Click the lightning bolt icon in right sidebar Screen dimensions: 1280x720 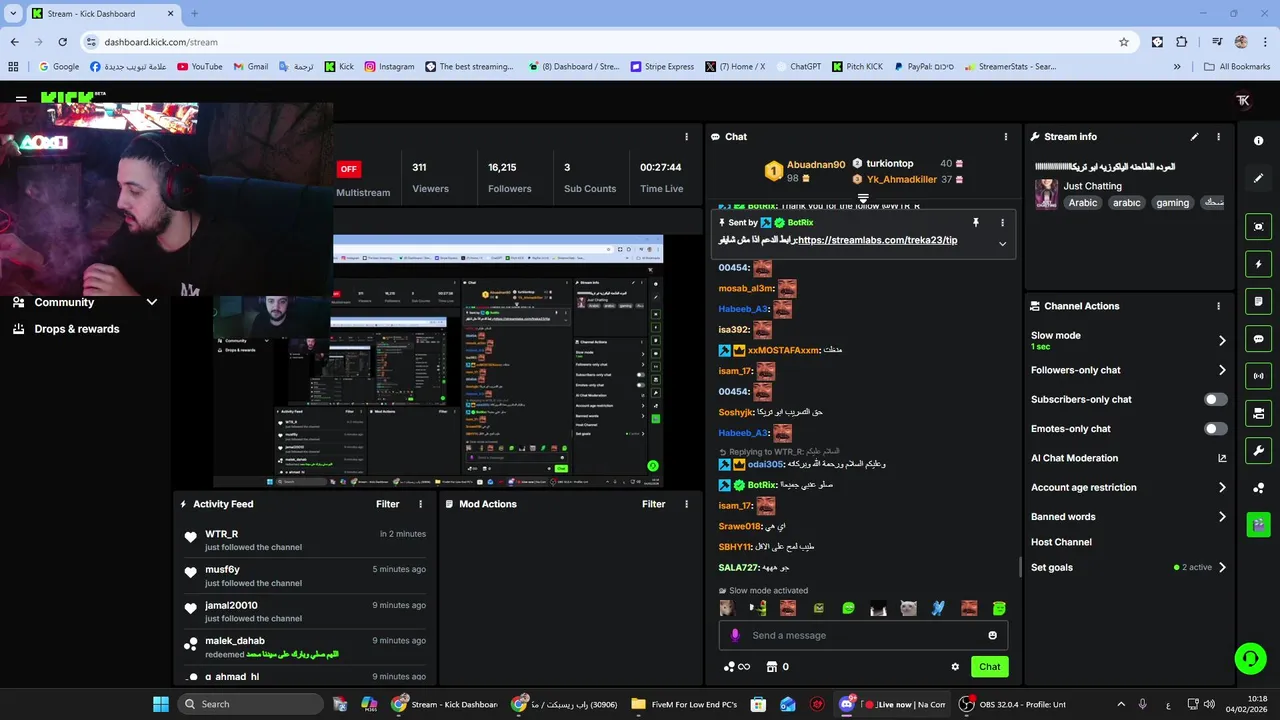1258,264
